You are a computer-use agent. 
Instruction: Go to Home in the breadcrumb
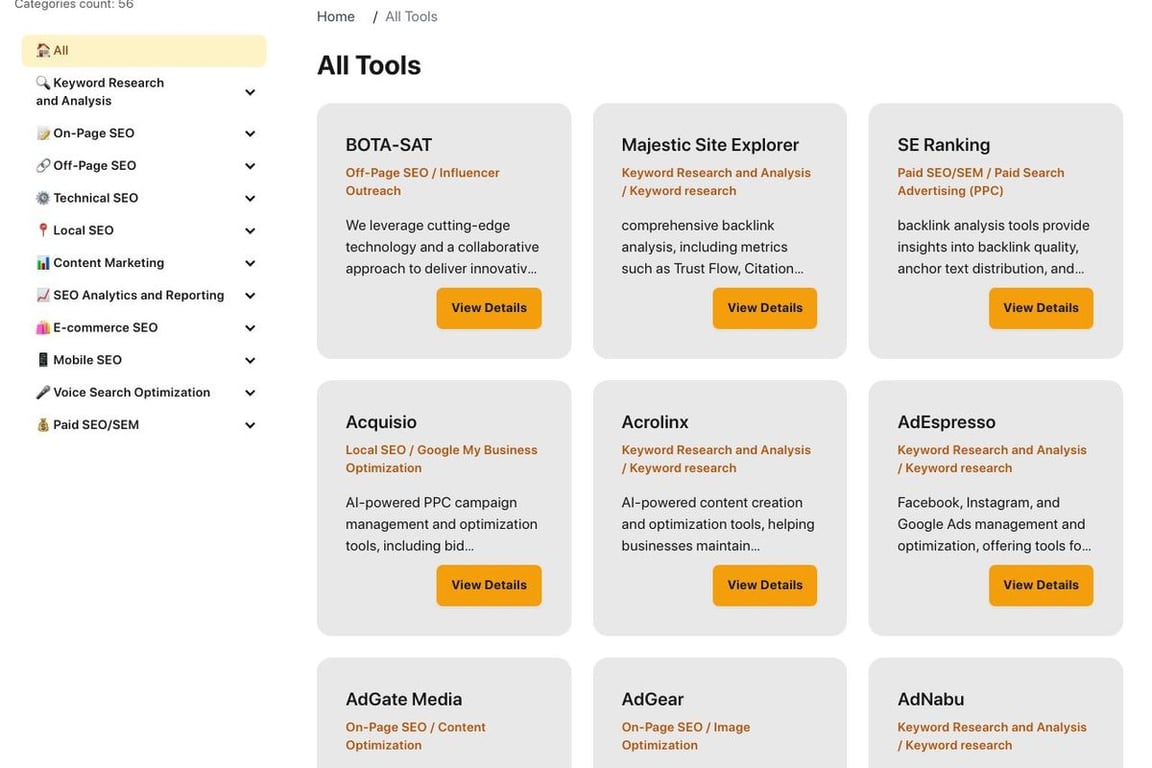coord(336,16)
